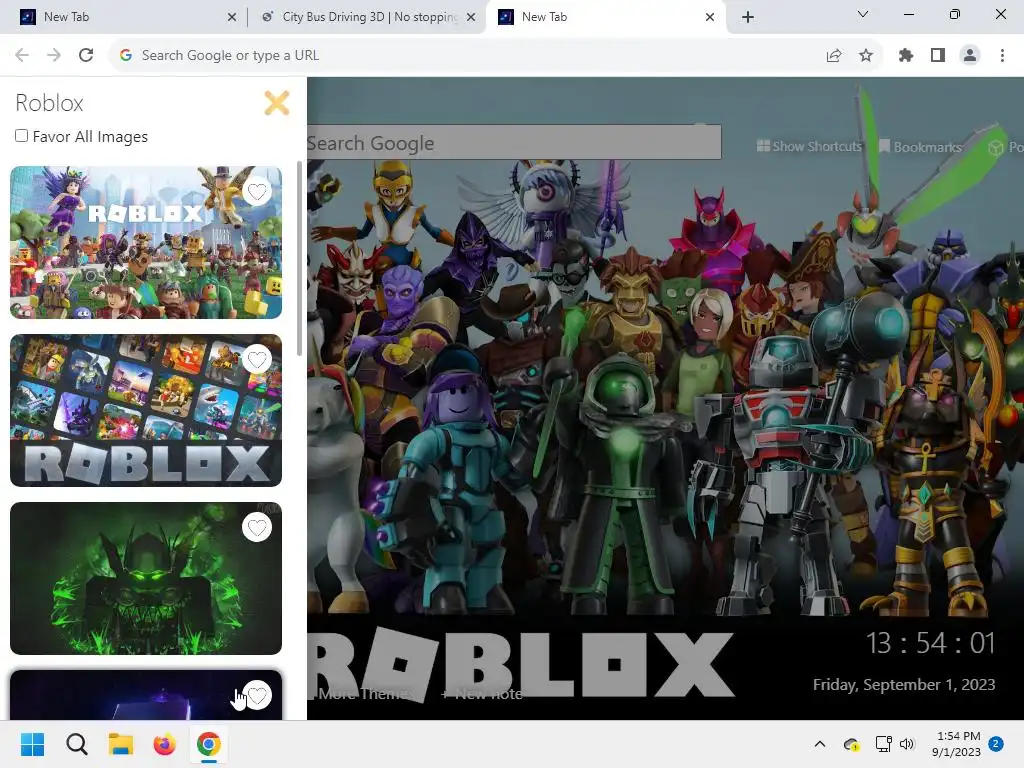Open a new browser tab
The height and width of the screenshot is (768, 1024).
click(748, 17)
